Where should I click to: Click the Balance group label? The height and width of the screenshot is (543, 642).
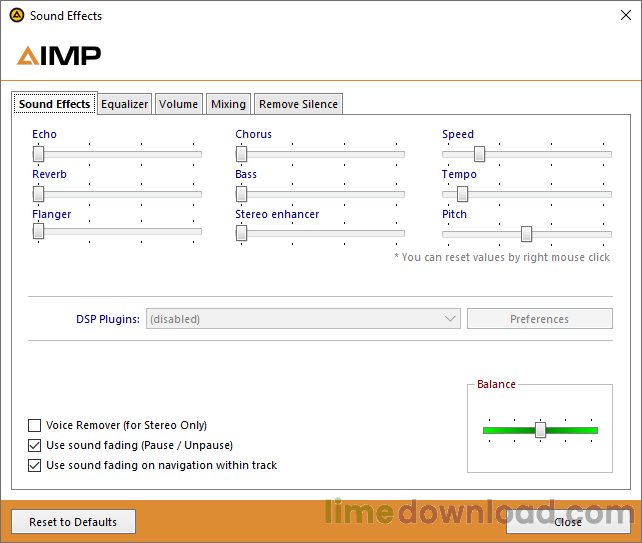pyautogui.click(x=496, y=384)
